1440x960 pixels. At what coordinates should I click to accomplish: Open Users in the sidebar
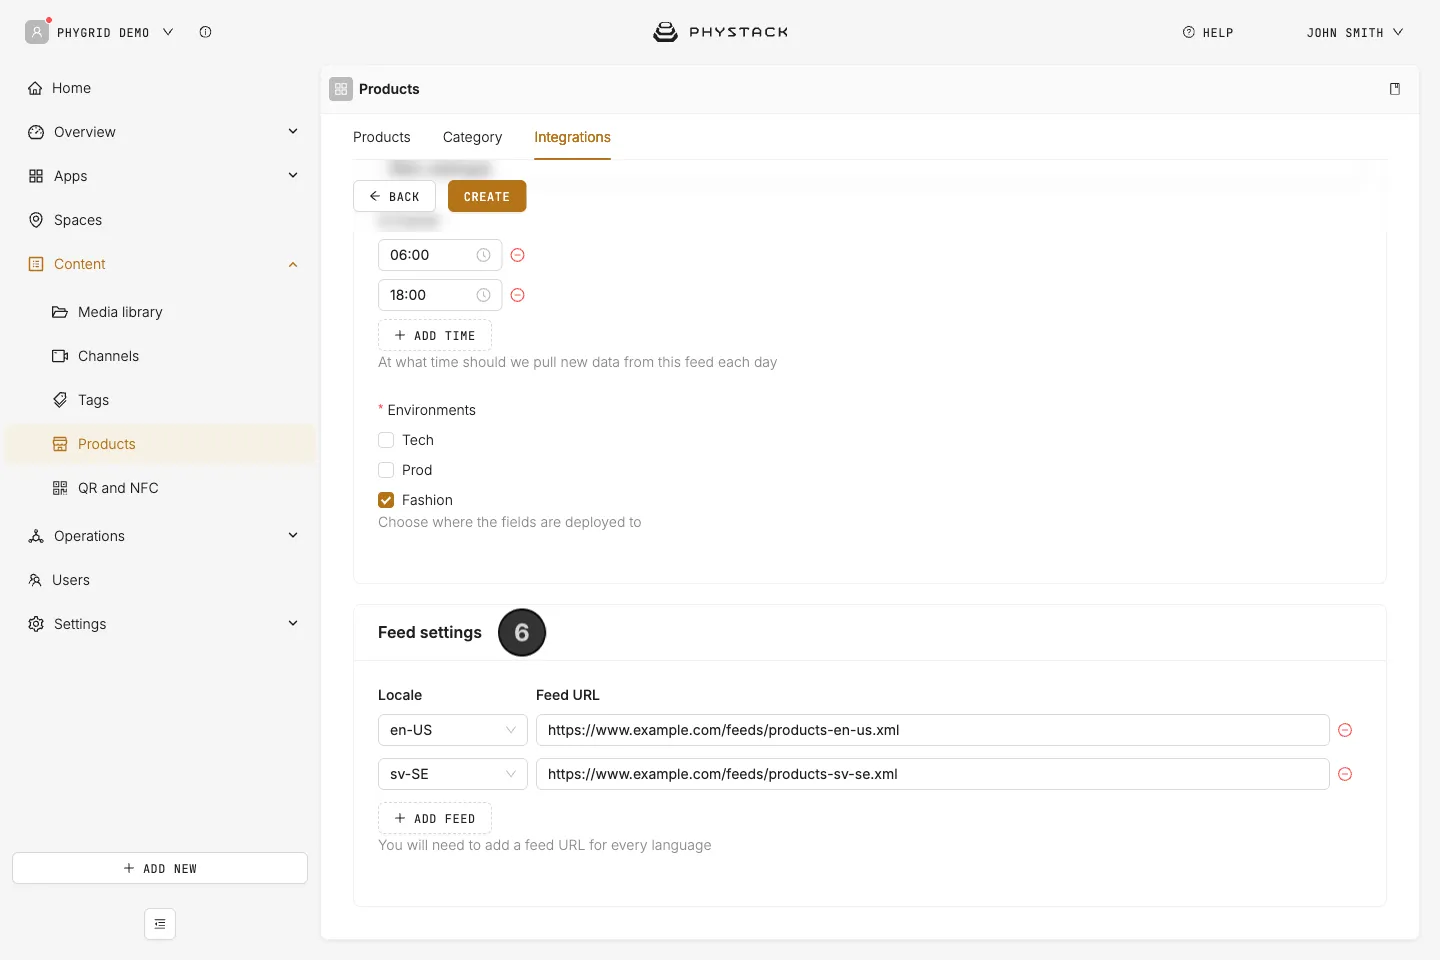(160, 580)
